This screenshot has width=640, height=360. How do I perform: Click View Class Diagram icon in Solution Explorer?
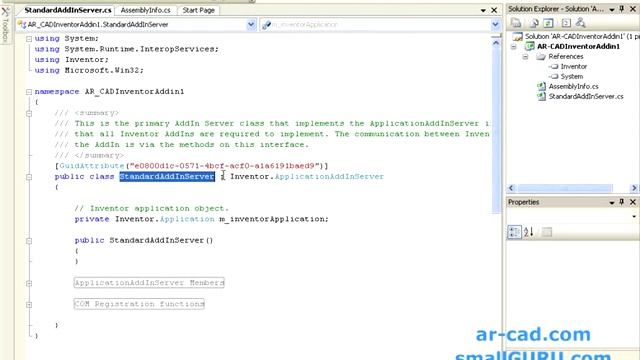point(580,24)
